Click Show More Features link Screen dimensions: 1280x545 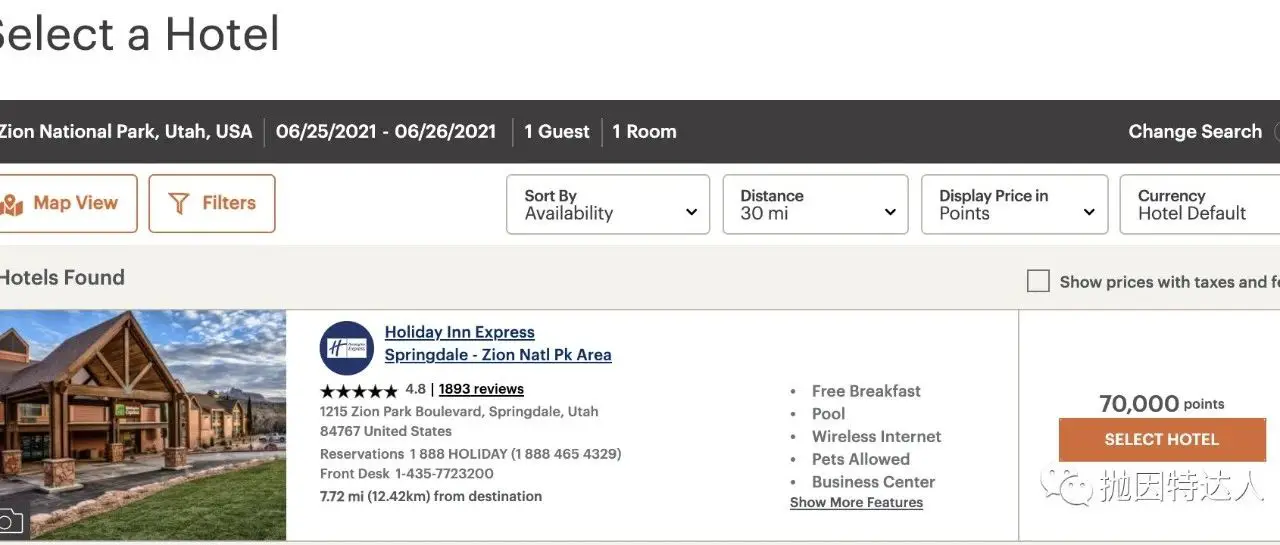tap(856, 503)
